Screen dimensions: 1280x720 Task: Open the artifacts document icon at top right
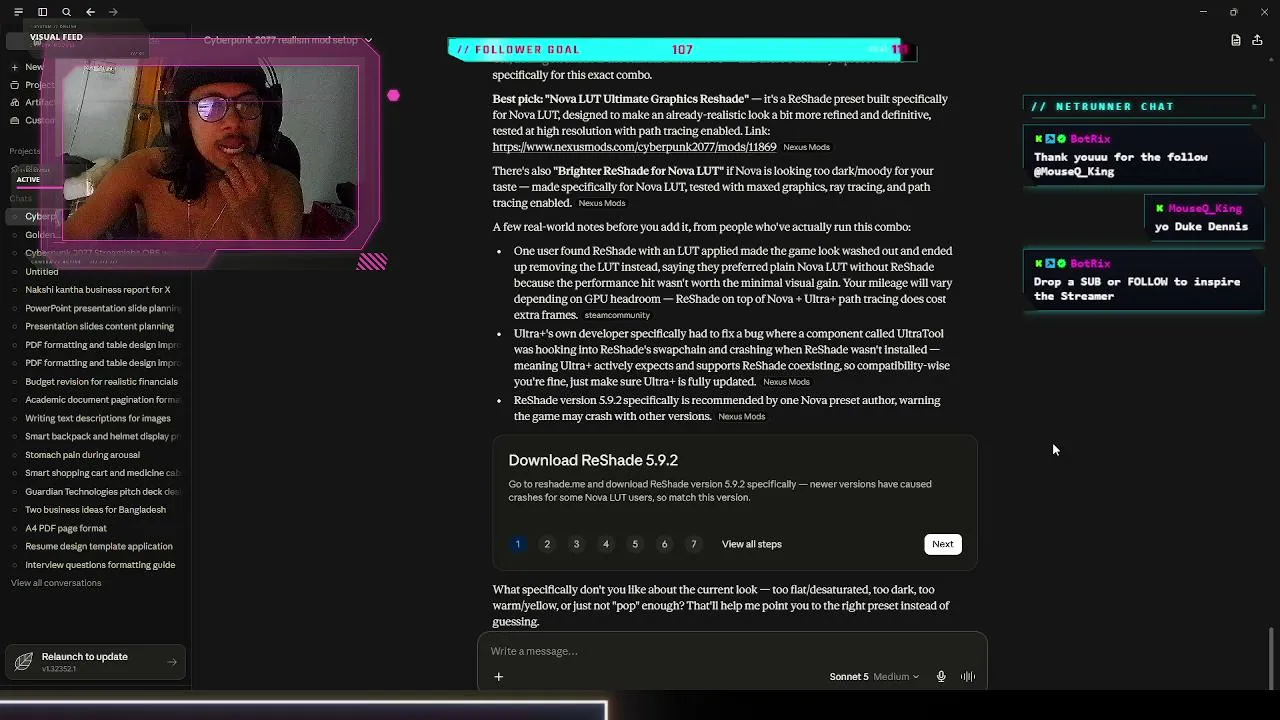pos(1236,40)
